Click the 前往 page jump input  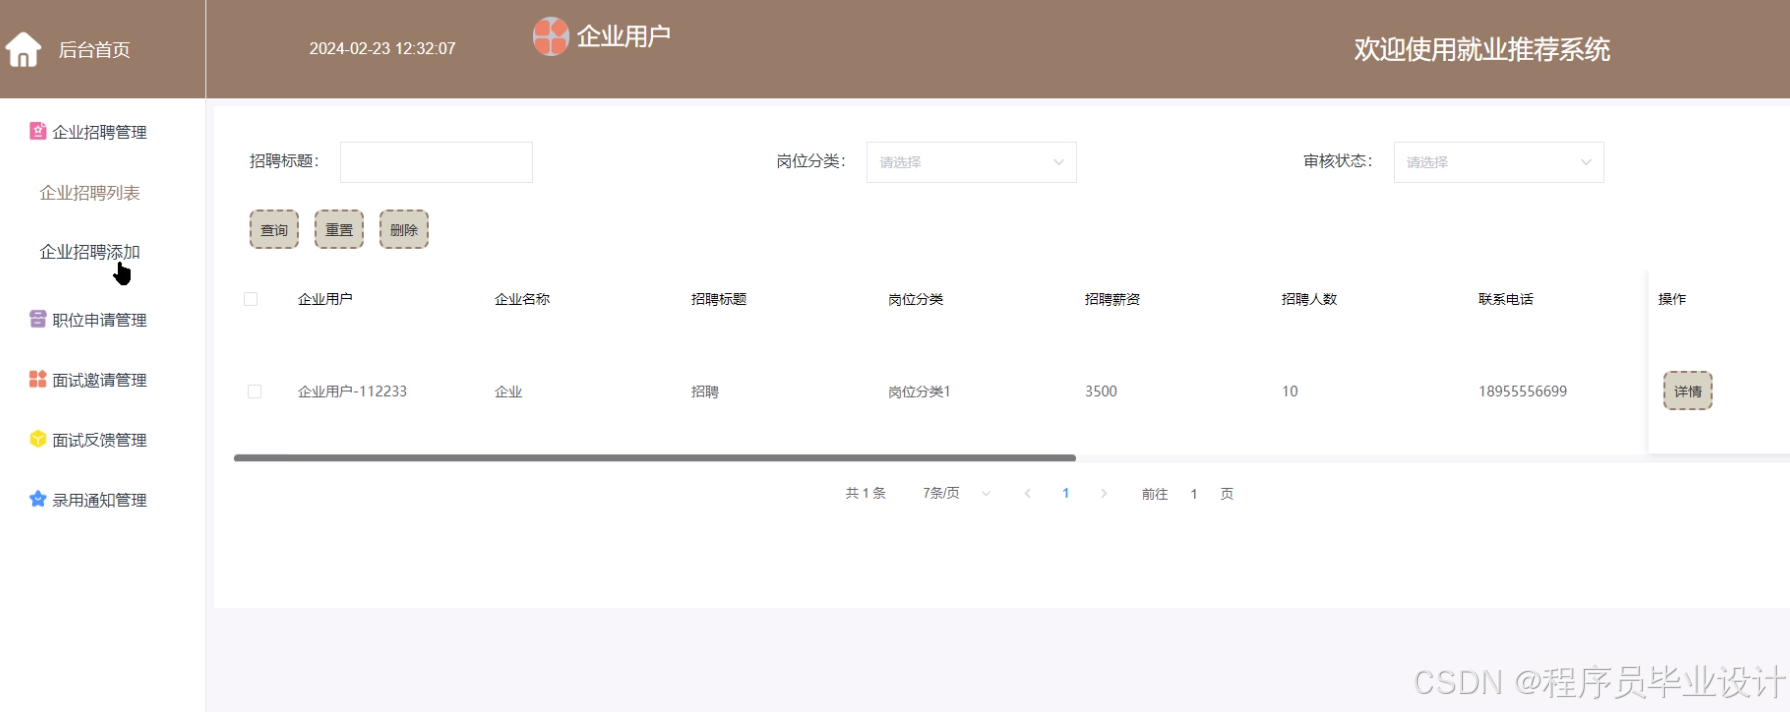(x=1194, y=494)
